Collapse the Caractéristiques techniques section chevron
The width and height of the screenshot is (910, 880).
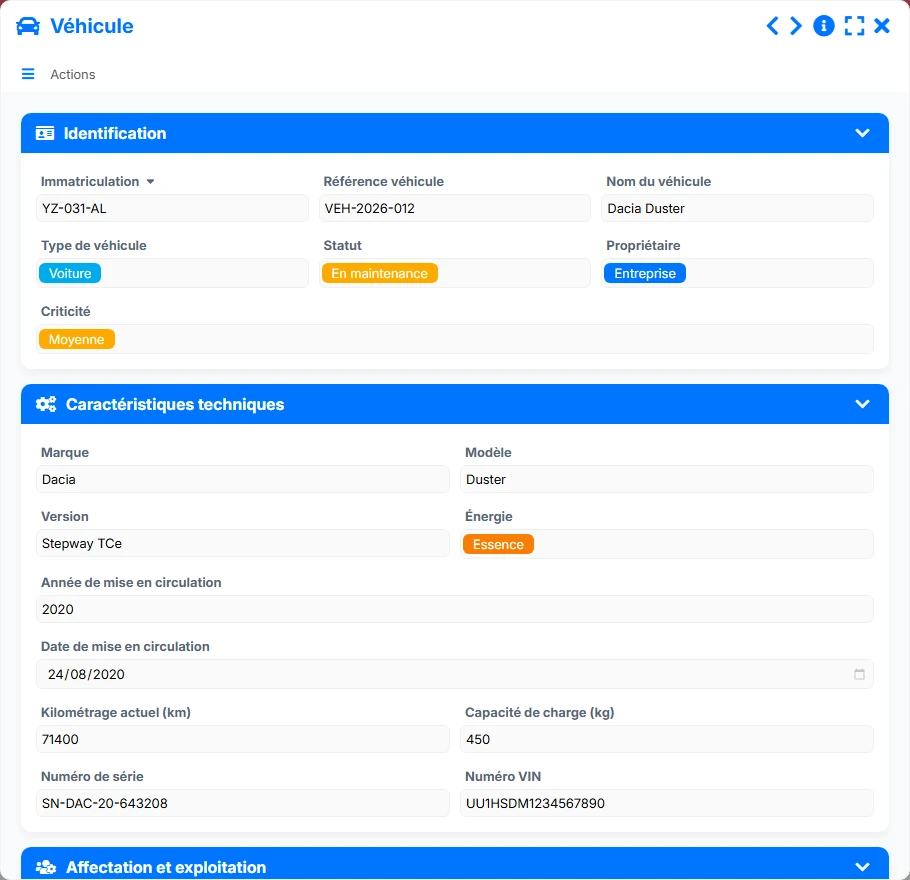pos(862,403)
